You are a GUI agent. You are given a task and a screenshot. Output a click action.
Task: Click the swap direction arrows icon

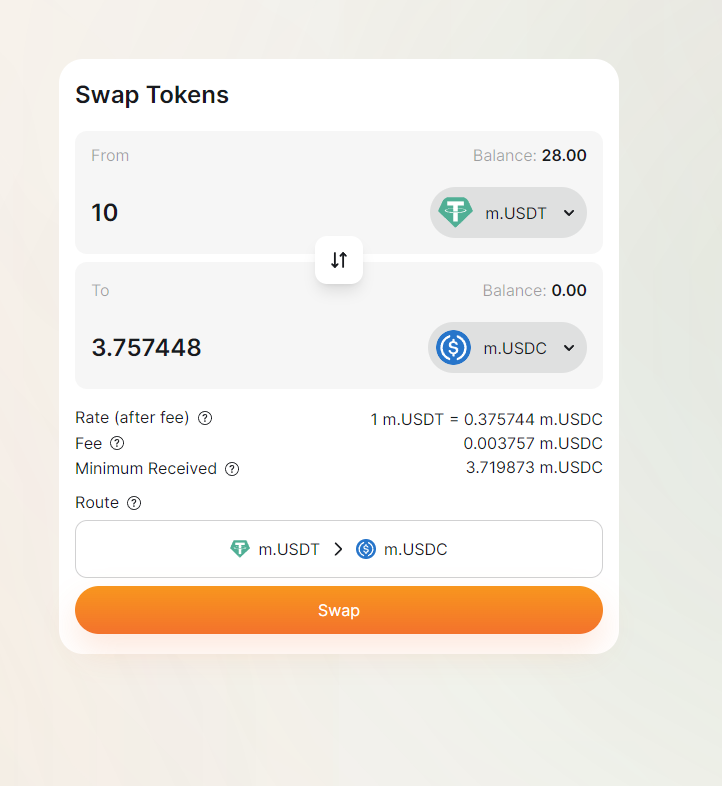[x=339, y=260]
